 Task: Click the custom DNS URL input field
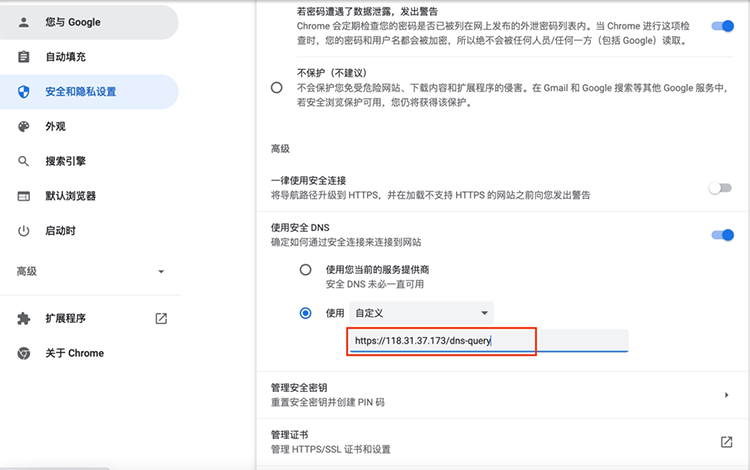(489, 341)
